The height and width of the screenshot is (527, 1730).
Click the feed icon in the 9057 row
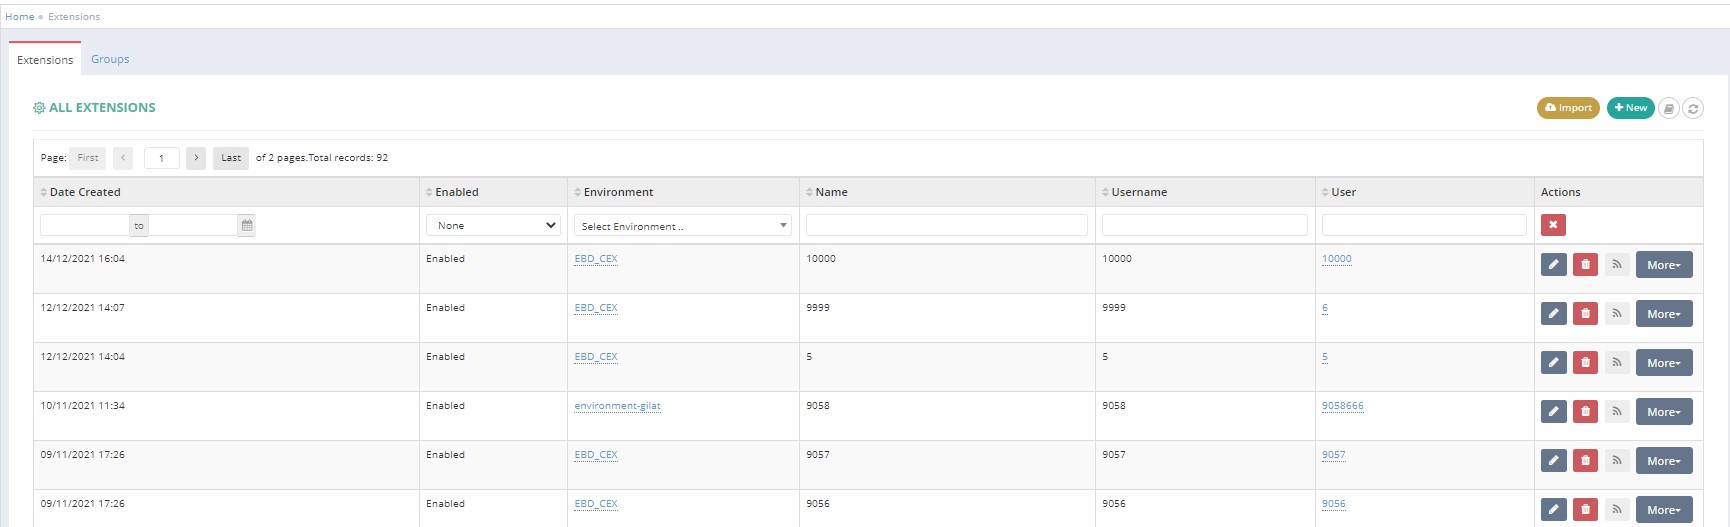[x=1617, y=461]
